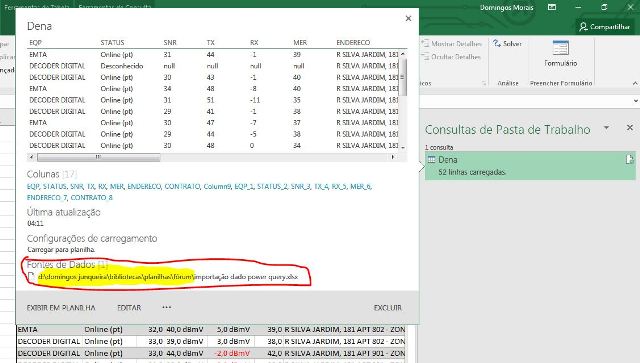Click the SNR column header in the preview
Screen dimensions: 640x363
point(170,42)
